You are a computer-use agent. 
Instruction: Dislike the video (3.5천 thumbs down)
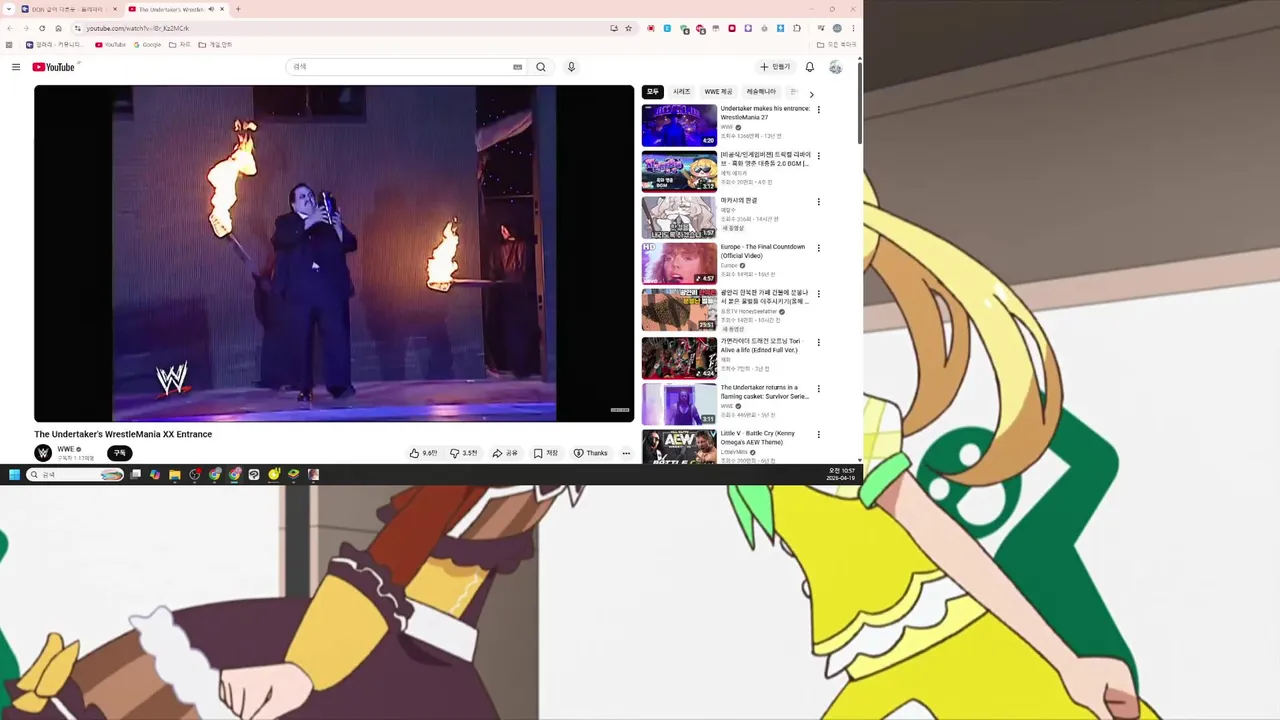(x=464, y=453)
